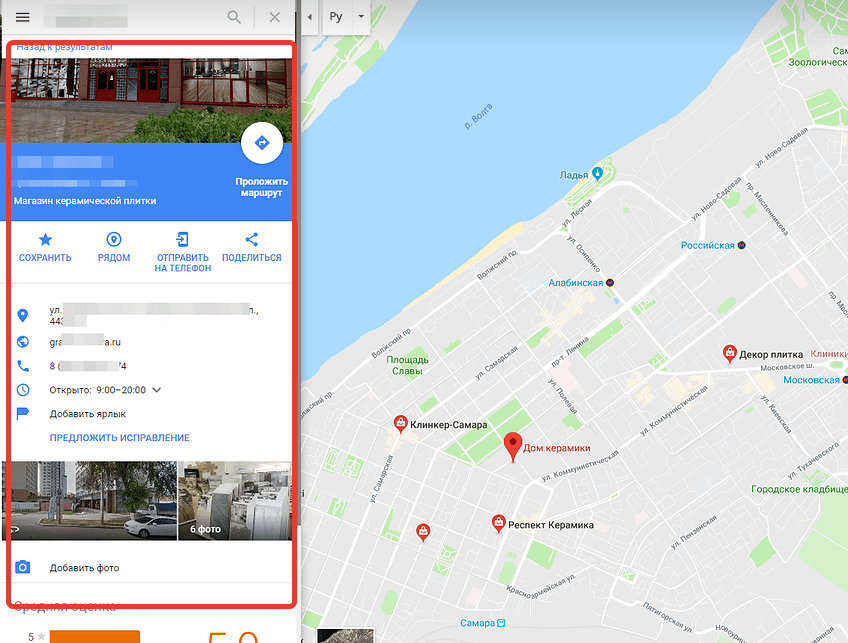848x643 pixels.
Task: Click the round directions arrow button
Action: pyautogui.click(x=262, y=143)
